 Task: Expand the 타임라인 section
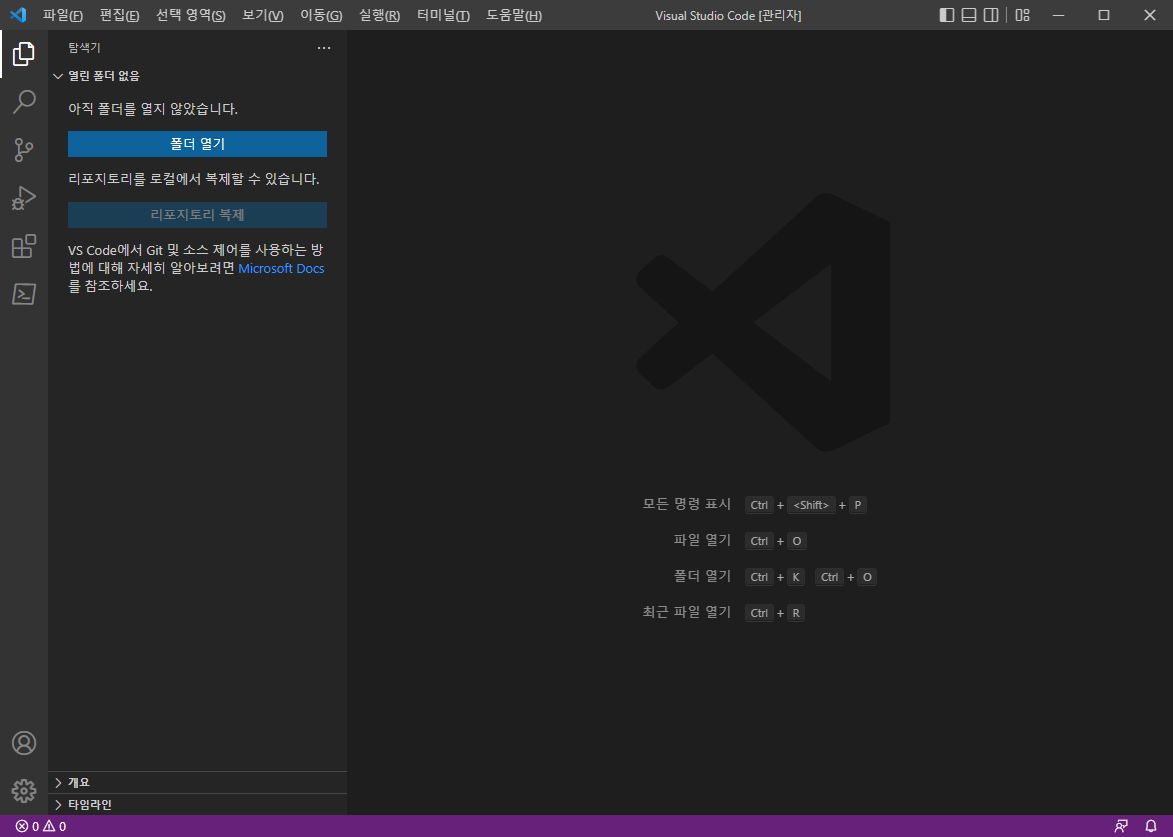click(x=197, y=805)
